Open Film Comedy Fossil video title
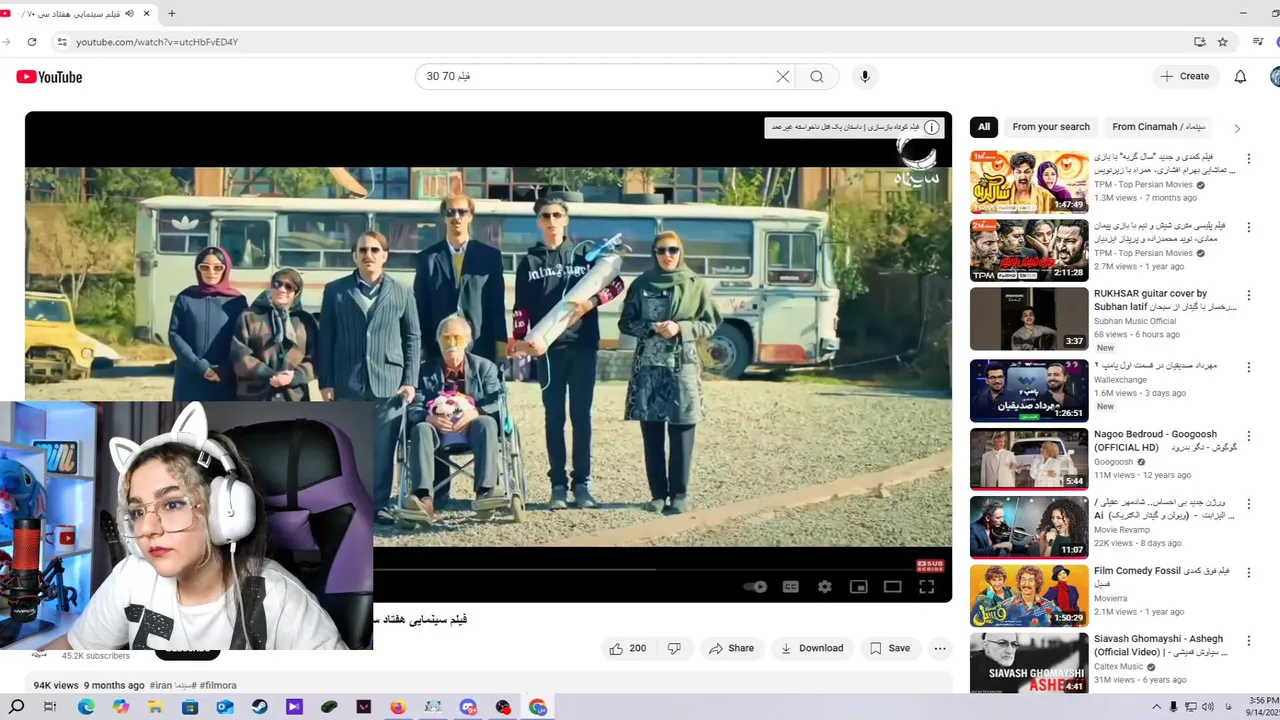 (x=1162, y=577)
